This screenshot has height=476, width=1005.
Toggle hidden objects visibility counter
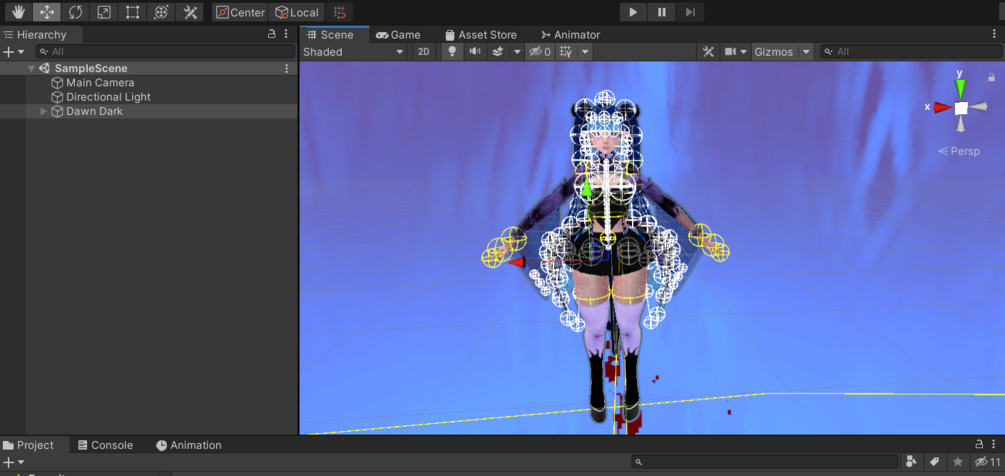point(538,52)
